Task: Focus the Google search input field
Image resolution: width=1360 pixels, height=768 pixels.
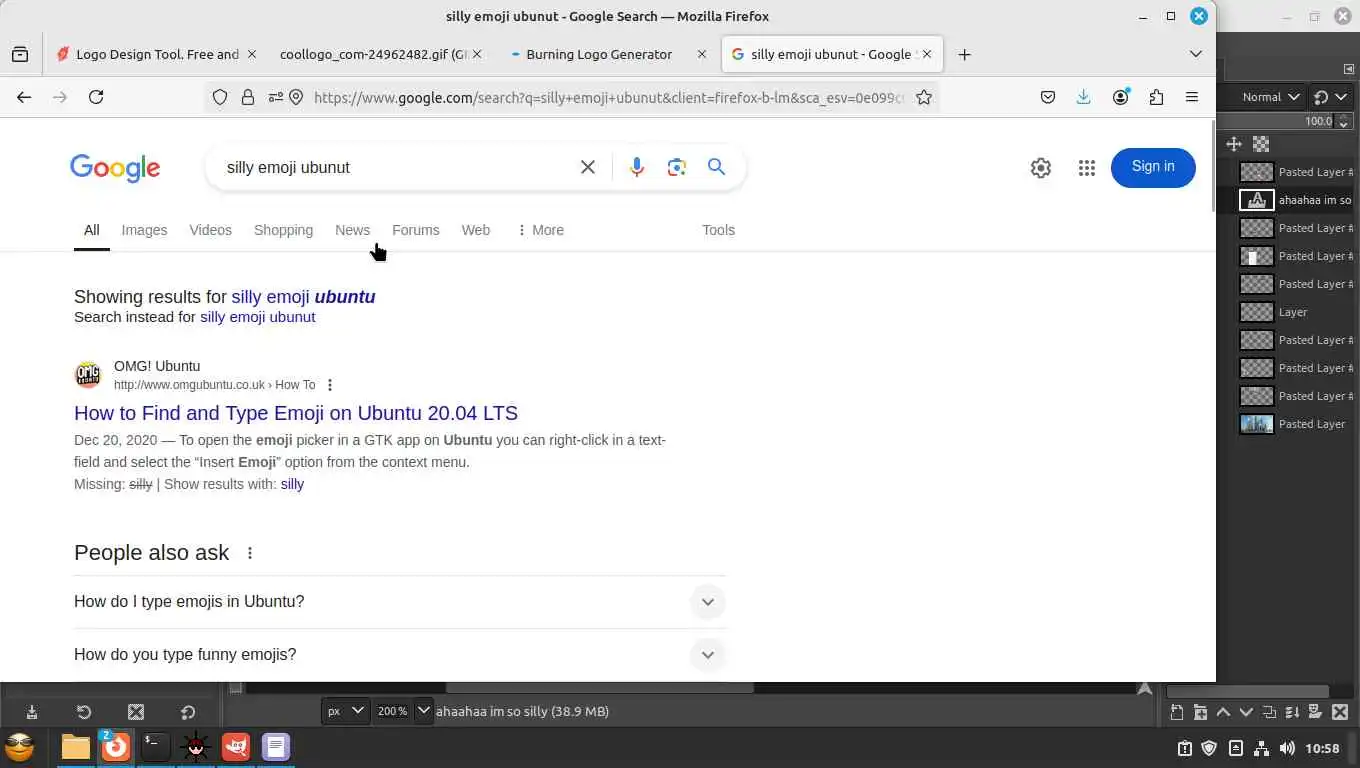Action: tap(398, 167)
